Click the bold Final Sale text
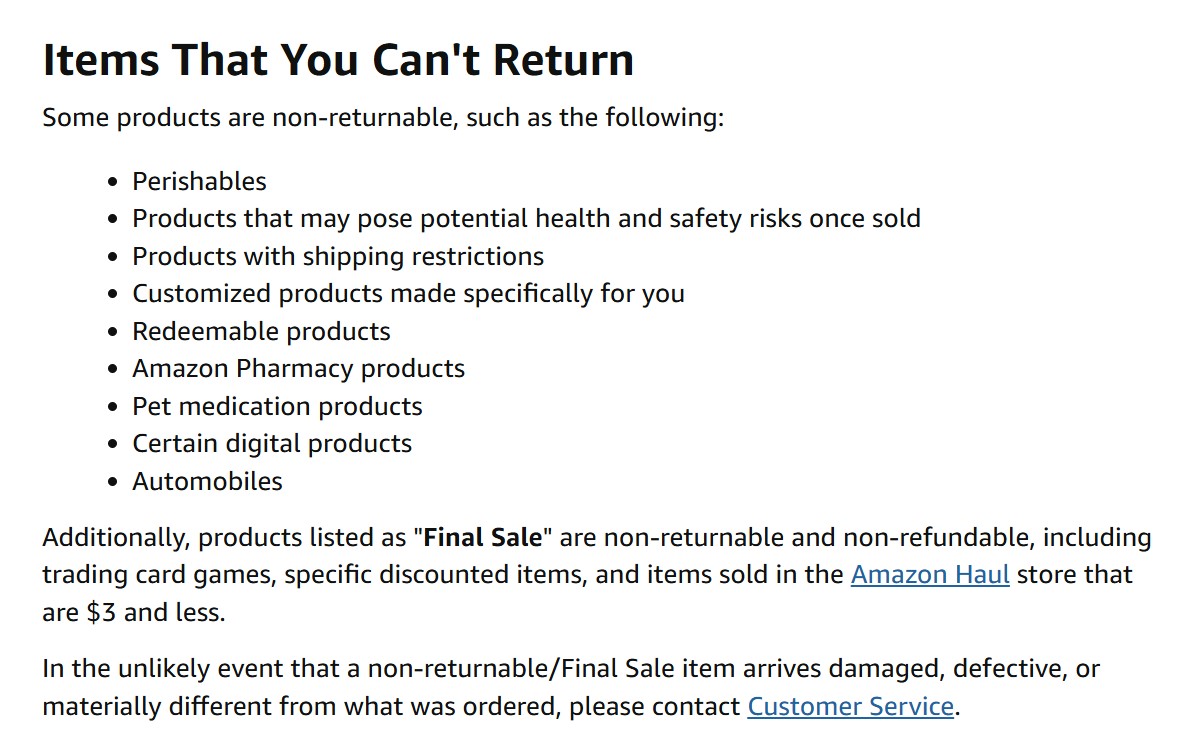Screen dimensions: 1189x754 pos(483,537)
